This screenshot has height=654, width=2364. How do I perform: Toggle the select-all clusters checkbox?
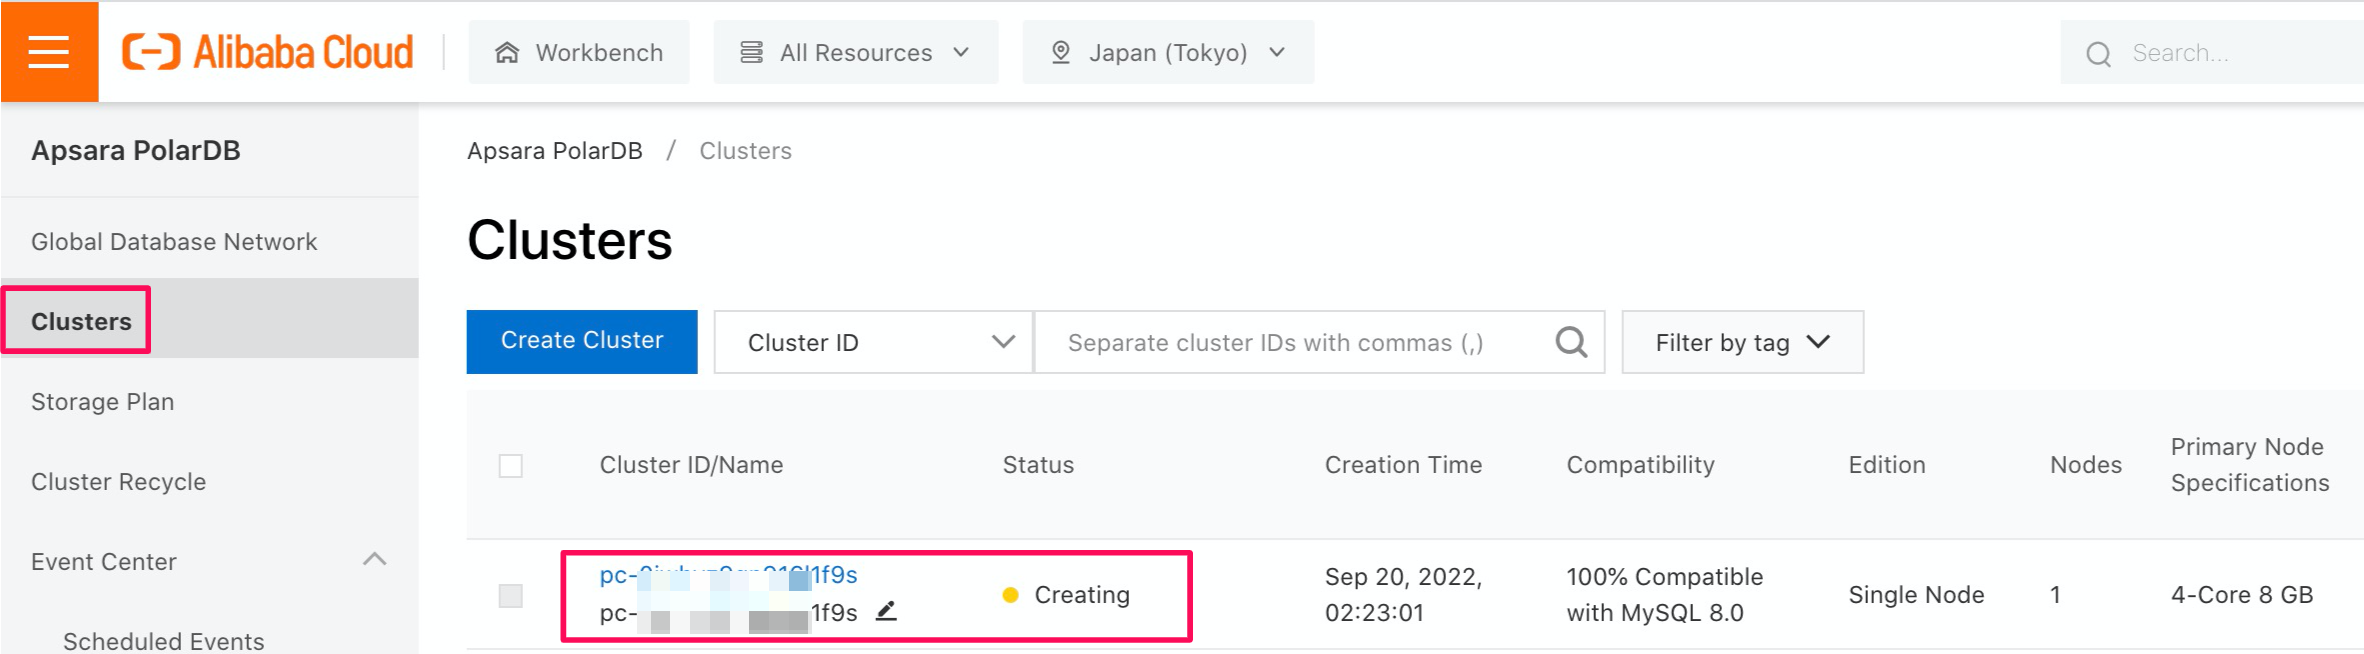tap(511, 466)
